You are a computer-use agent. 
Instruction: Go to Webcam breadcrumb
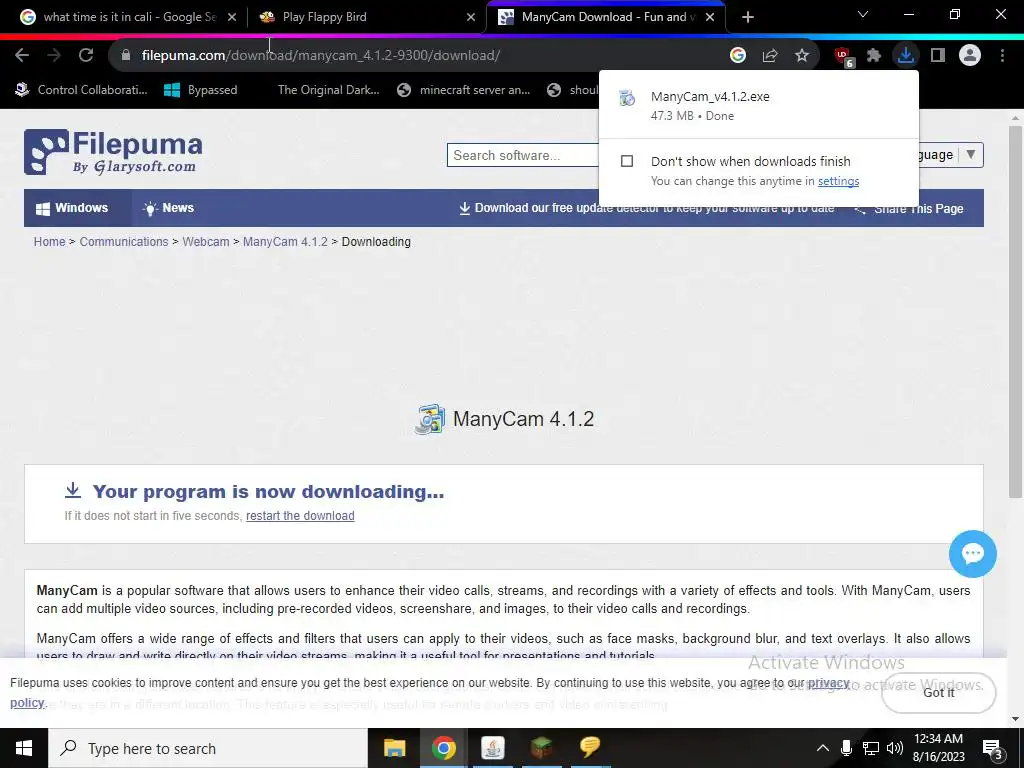point(206,242)
